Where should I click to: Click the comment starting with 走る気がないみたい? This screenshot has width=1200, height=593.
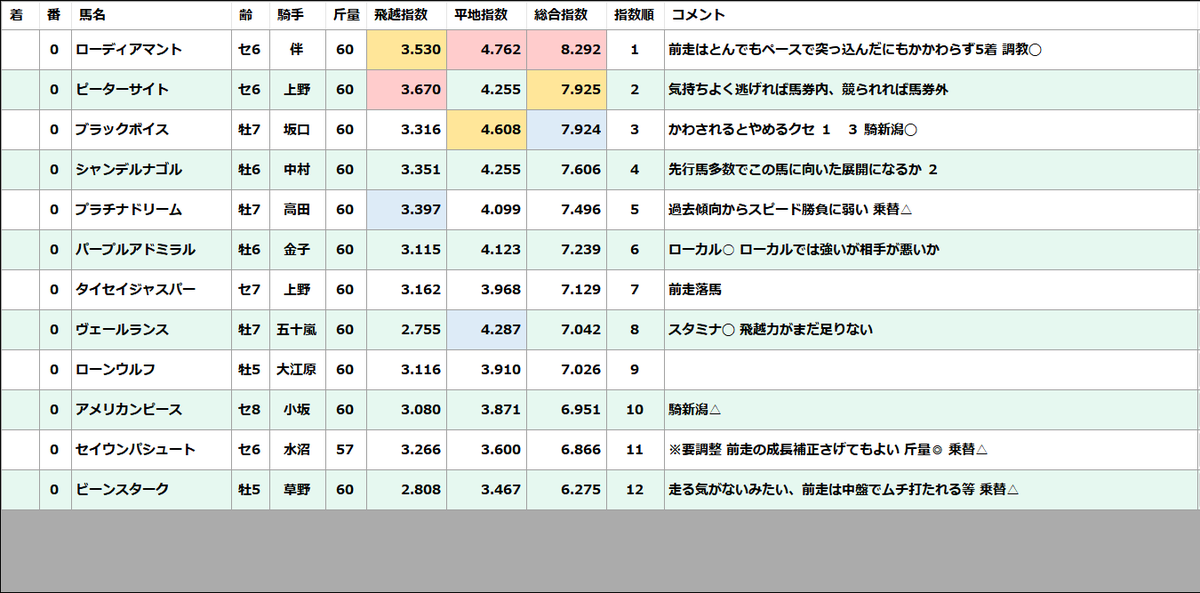pyautogui.click(x=844, y=490)
